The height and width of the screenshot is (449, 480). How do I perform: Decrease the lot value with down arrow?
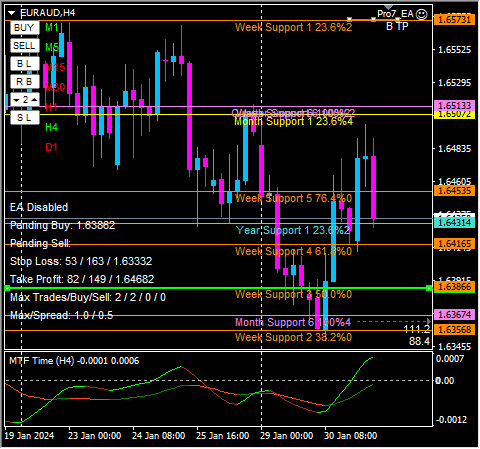[16, 100]
